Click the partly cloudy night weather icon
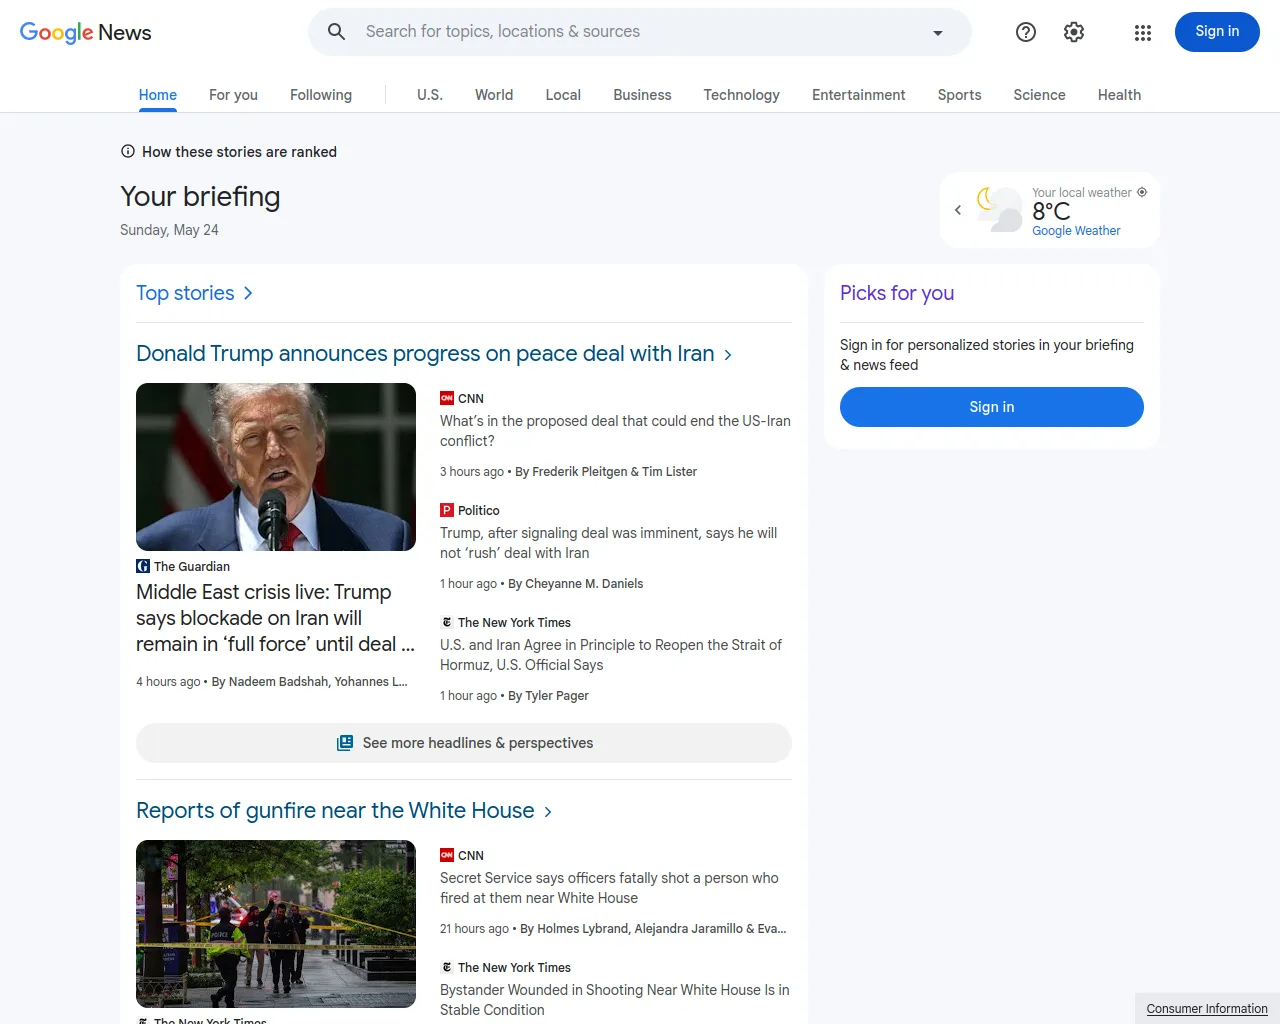 point(999,209)
